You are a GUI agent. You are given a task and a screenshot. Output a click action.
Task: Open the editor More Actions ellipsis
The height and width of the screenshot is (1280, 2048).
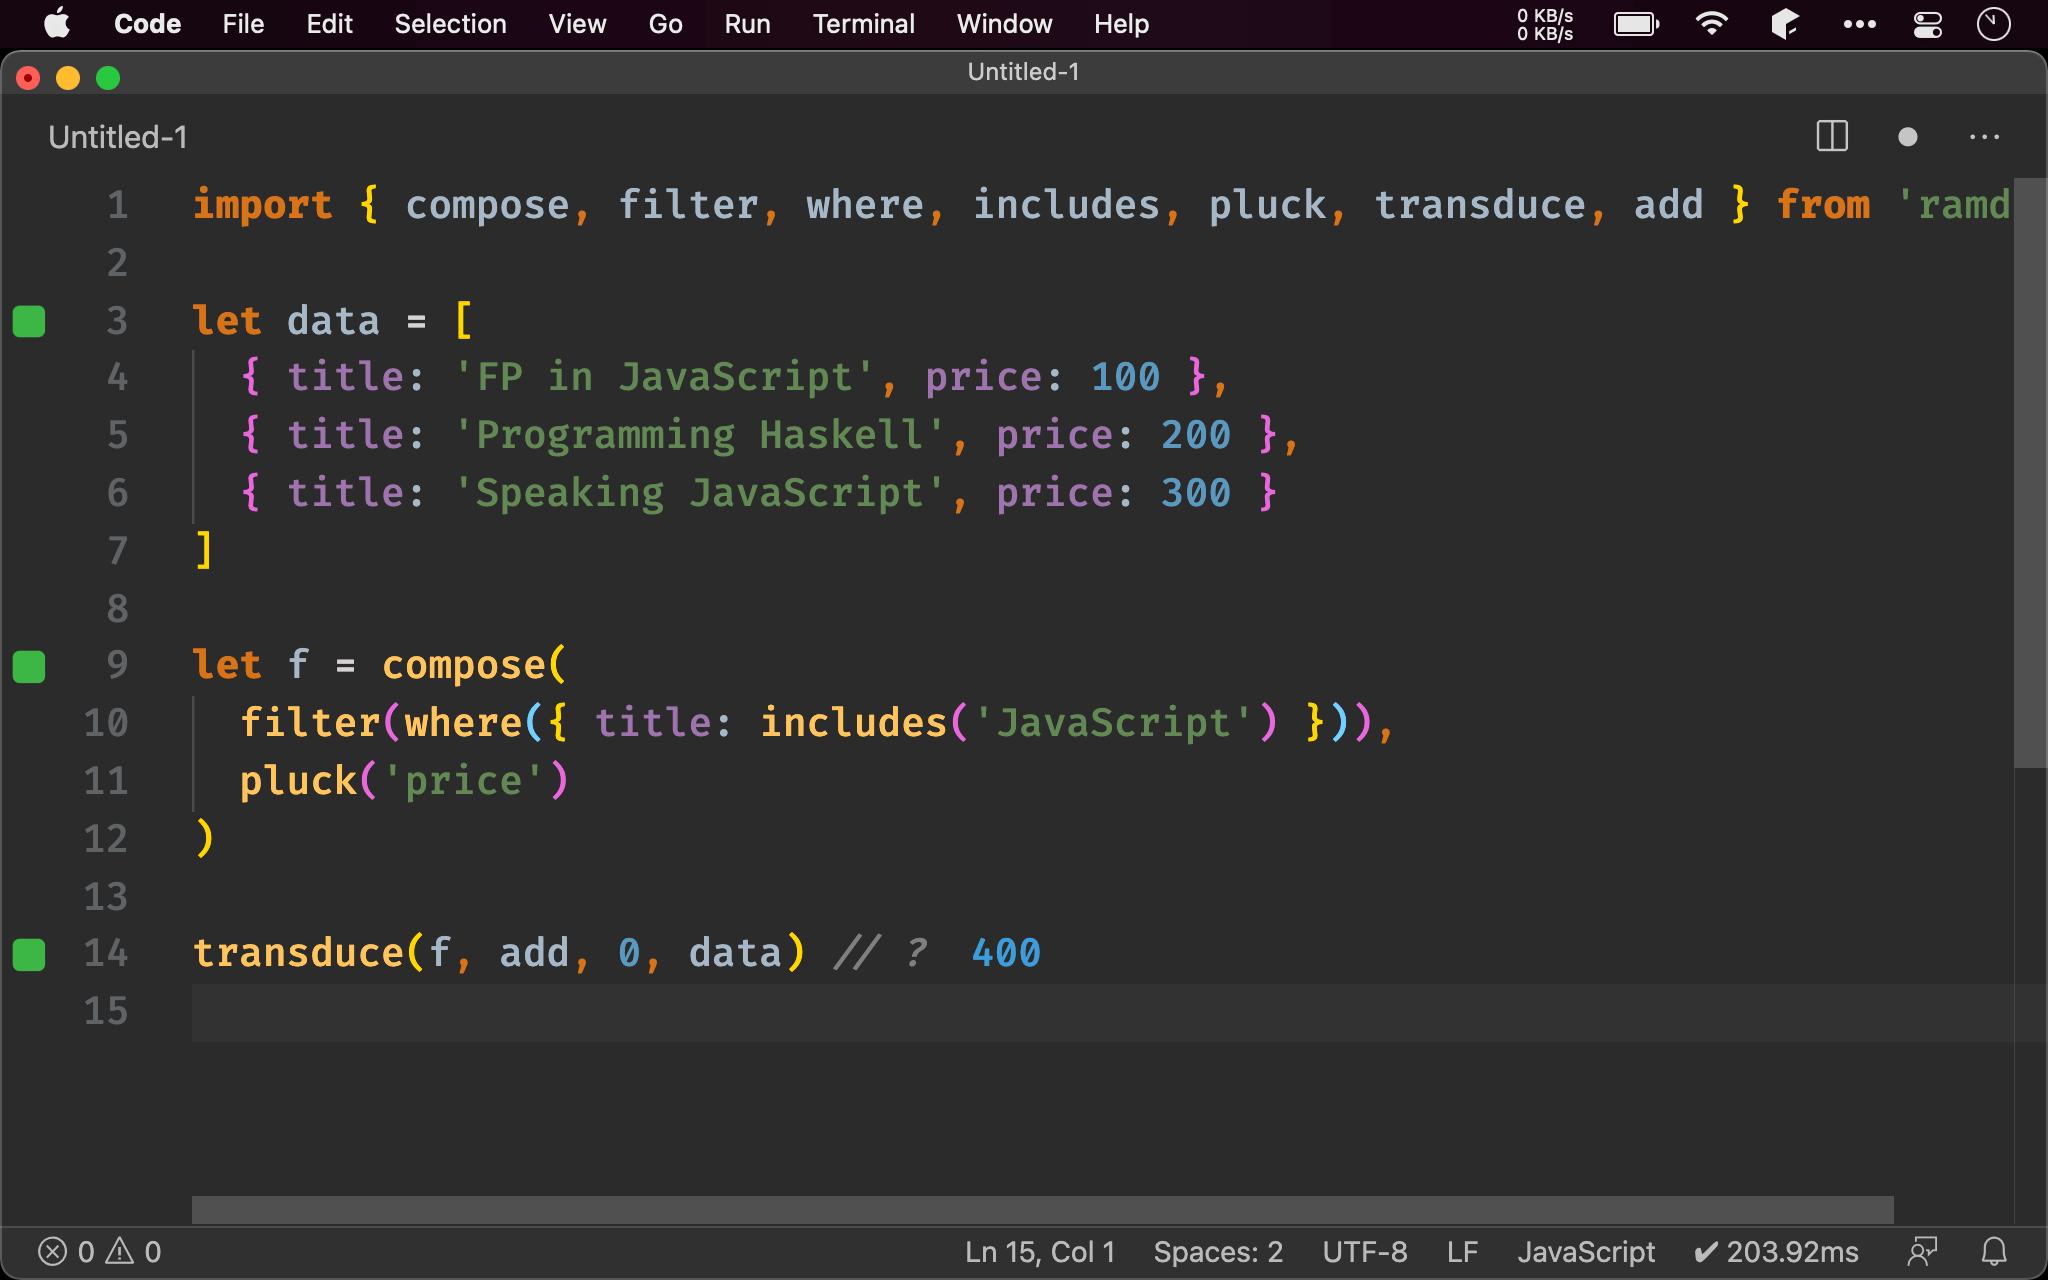(1984, 137)
